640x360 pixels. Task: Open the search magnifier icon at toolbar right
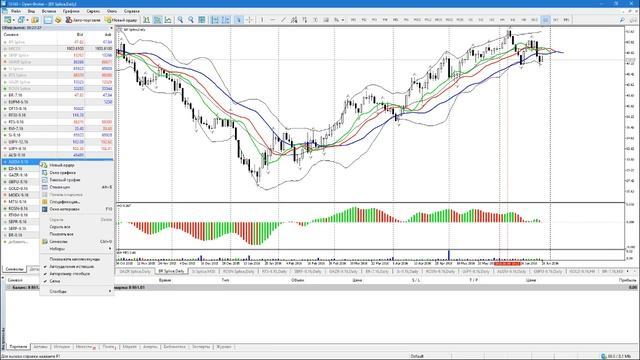622,20
